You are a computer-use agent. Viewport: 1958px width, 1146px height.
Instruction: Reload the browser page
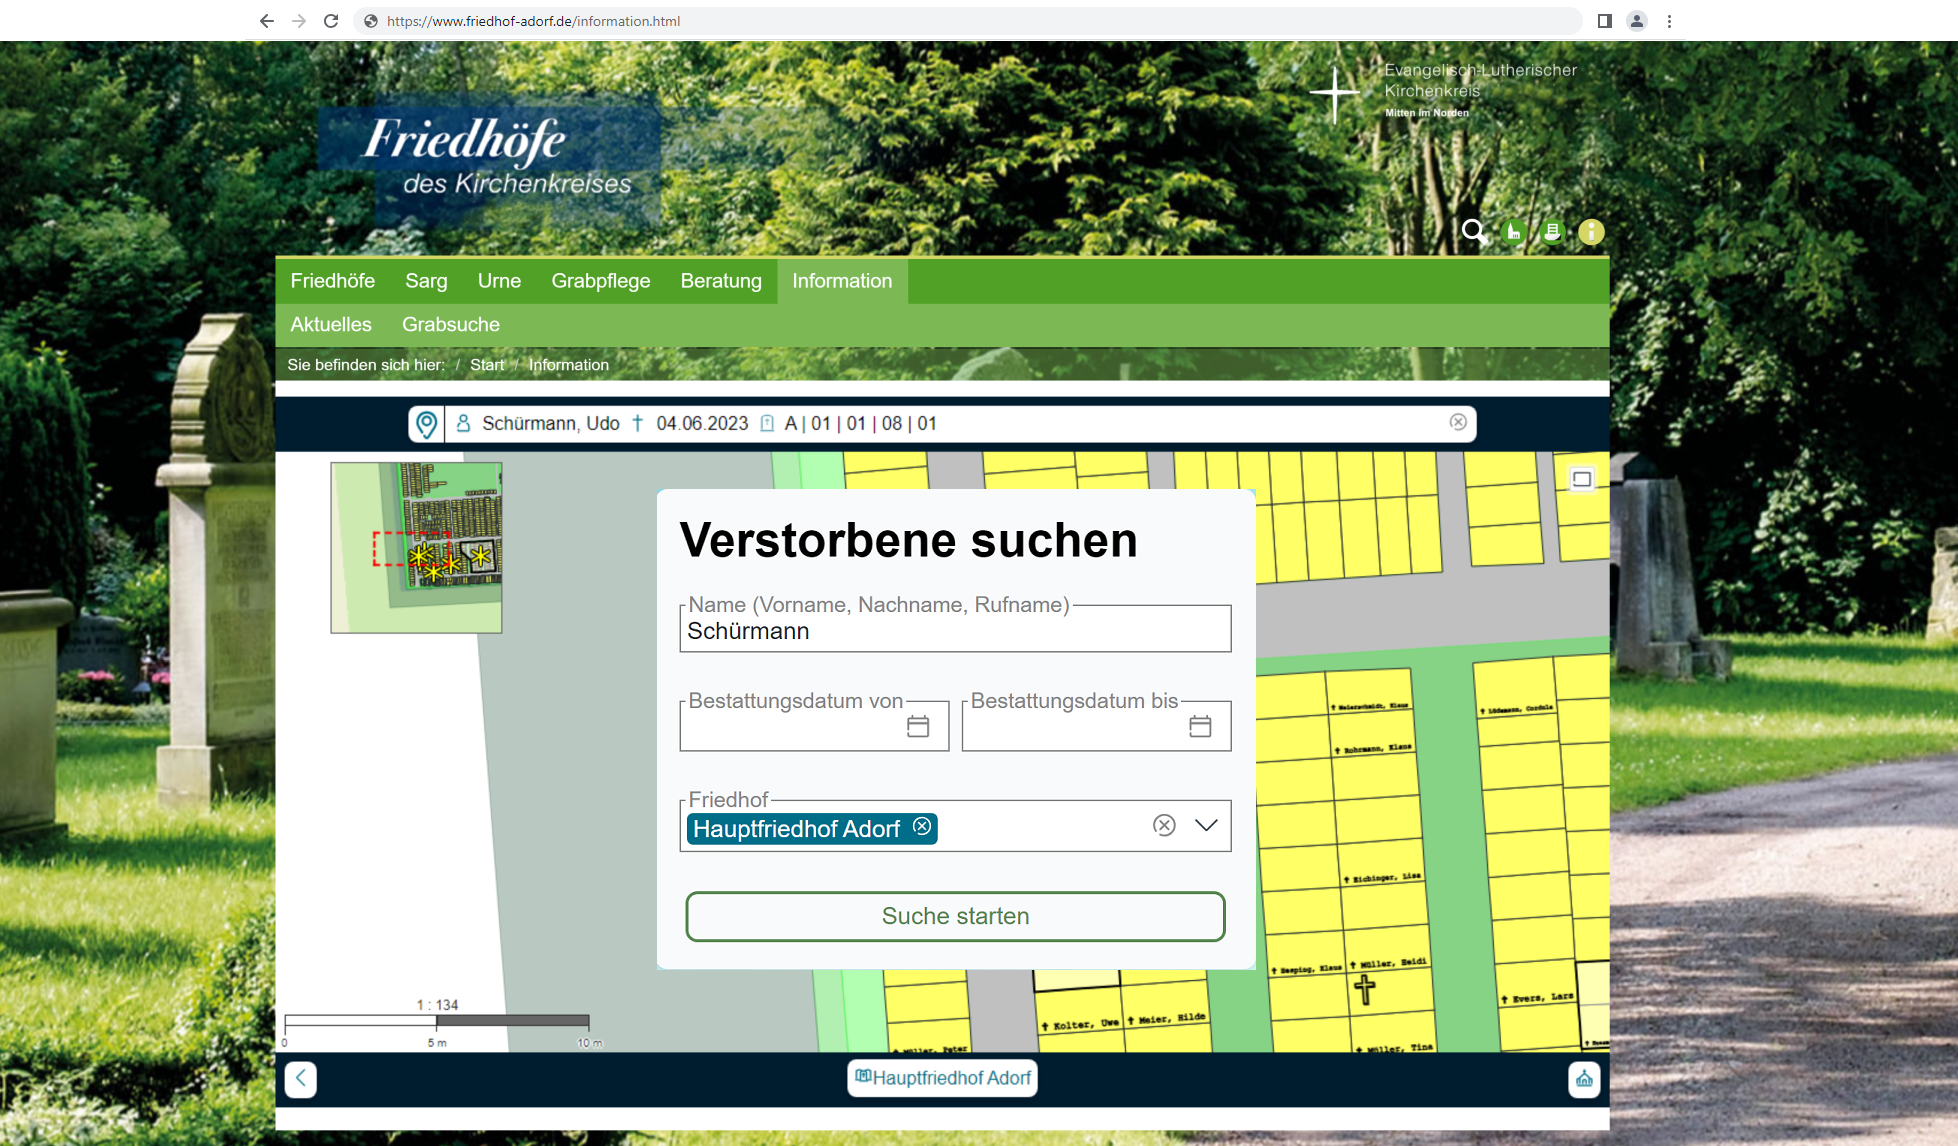click(x=331, y=21)
